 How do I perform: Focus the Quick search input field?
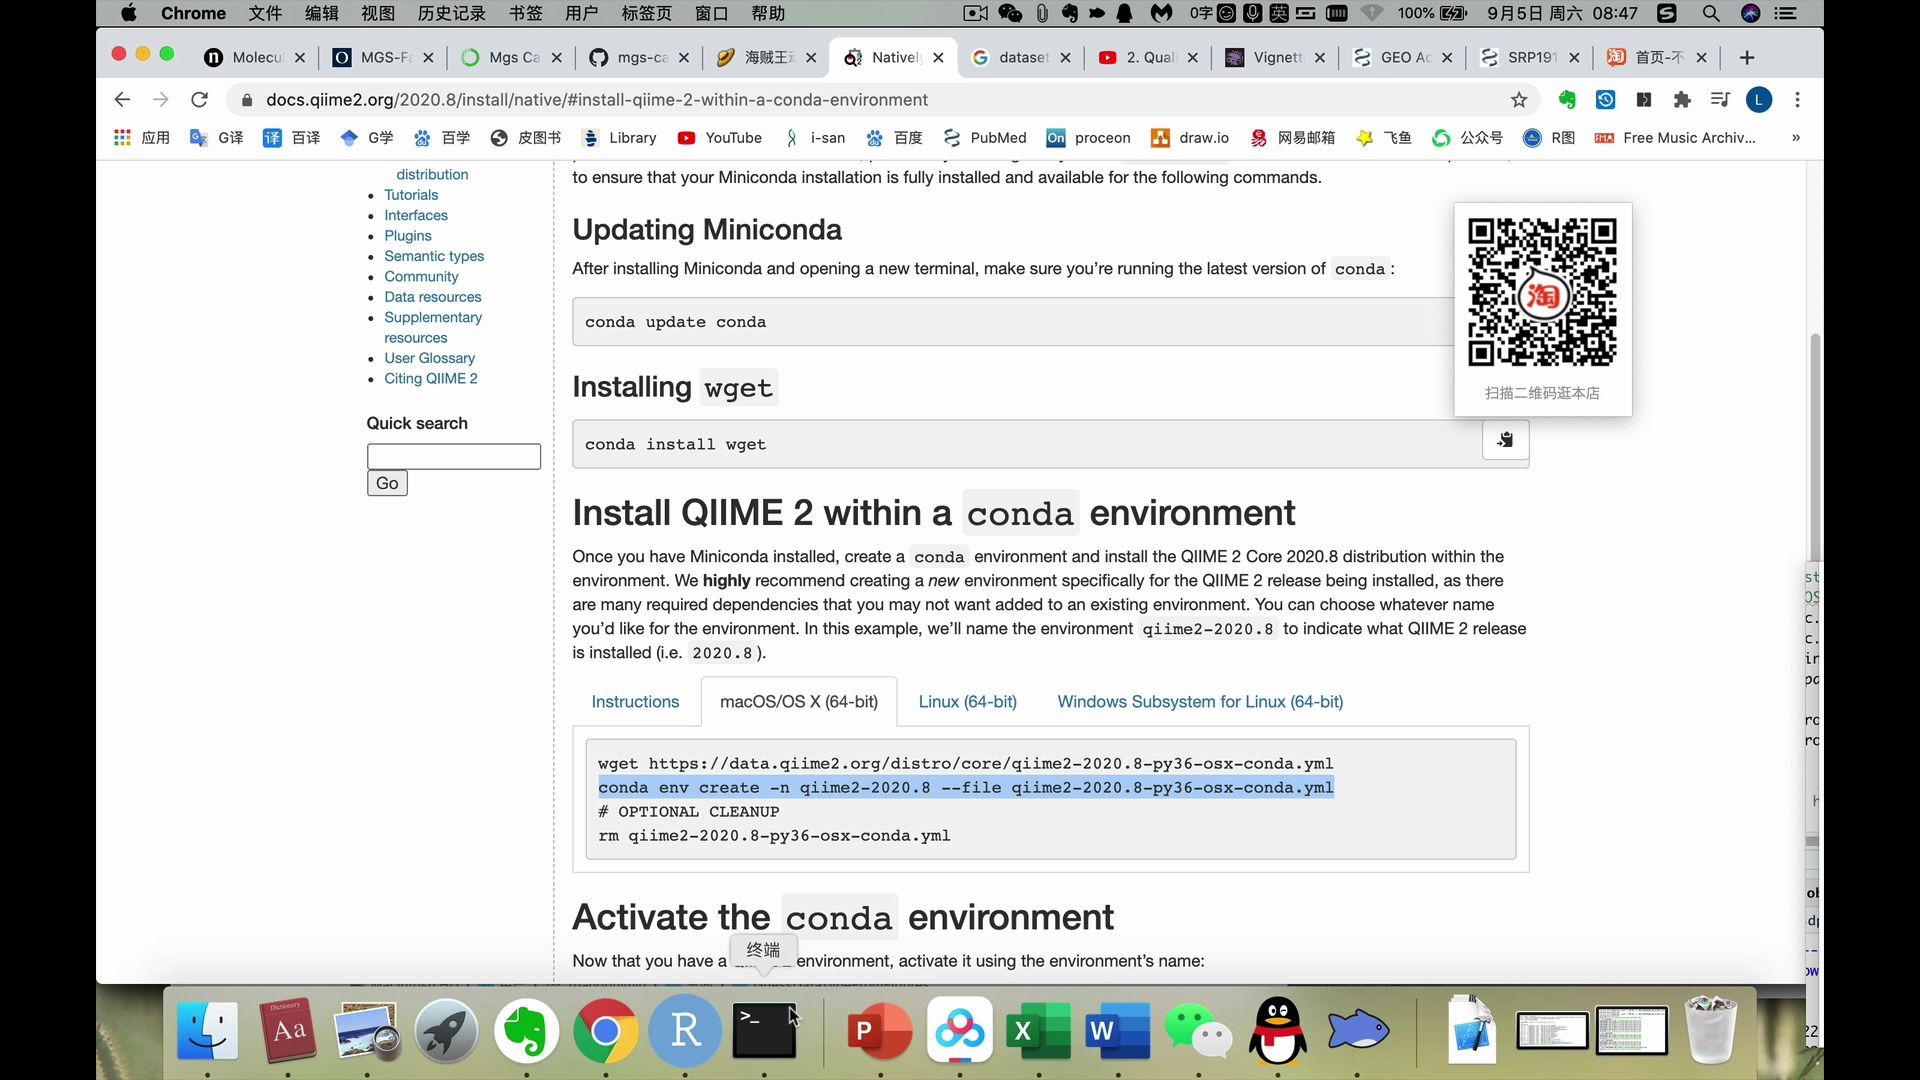click(454, 456)
